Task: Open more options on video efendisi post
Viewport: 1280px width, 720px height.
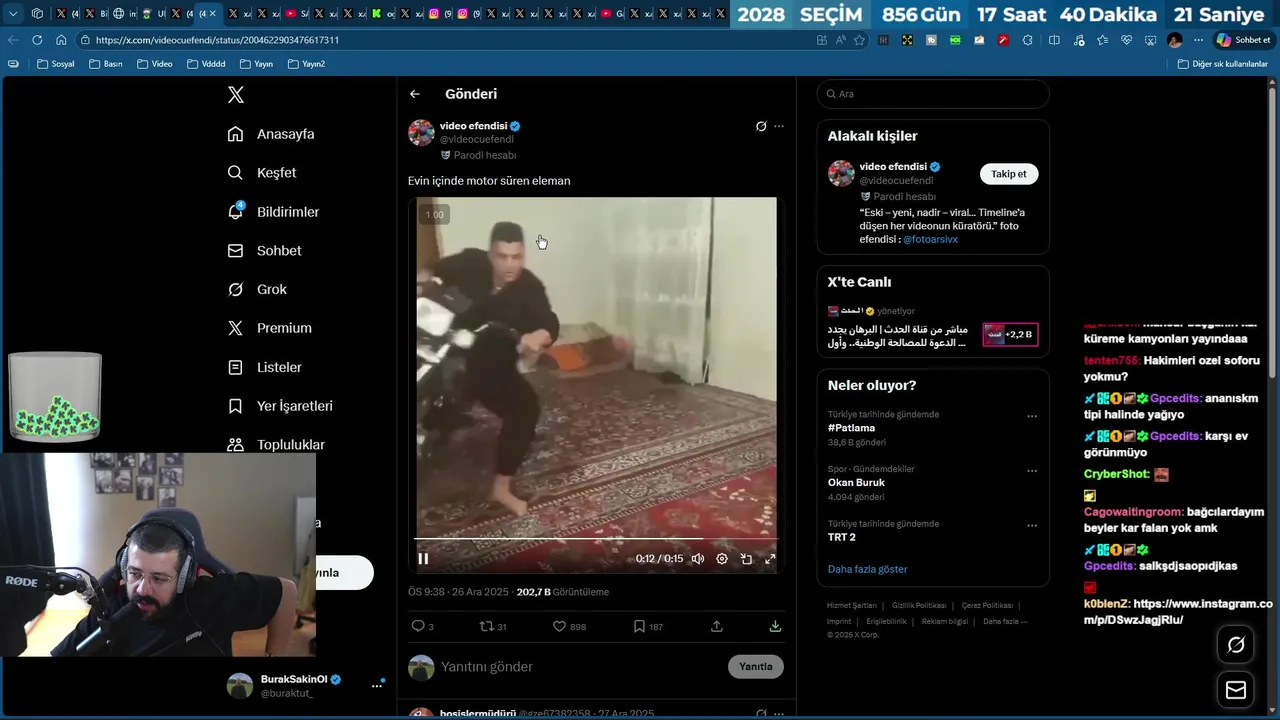Action: (779, 127)
